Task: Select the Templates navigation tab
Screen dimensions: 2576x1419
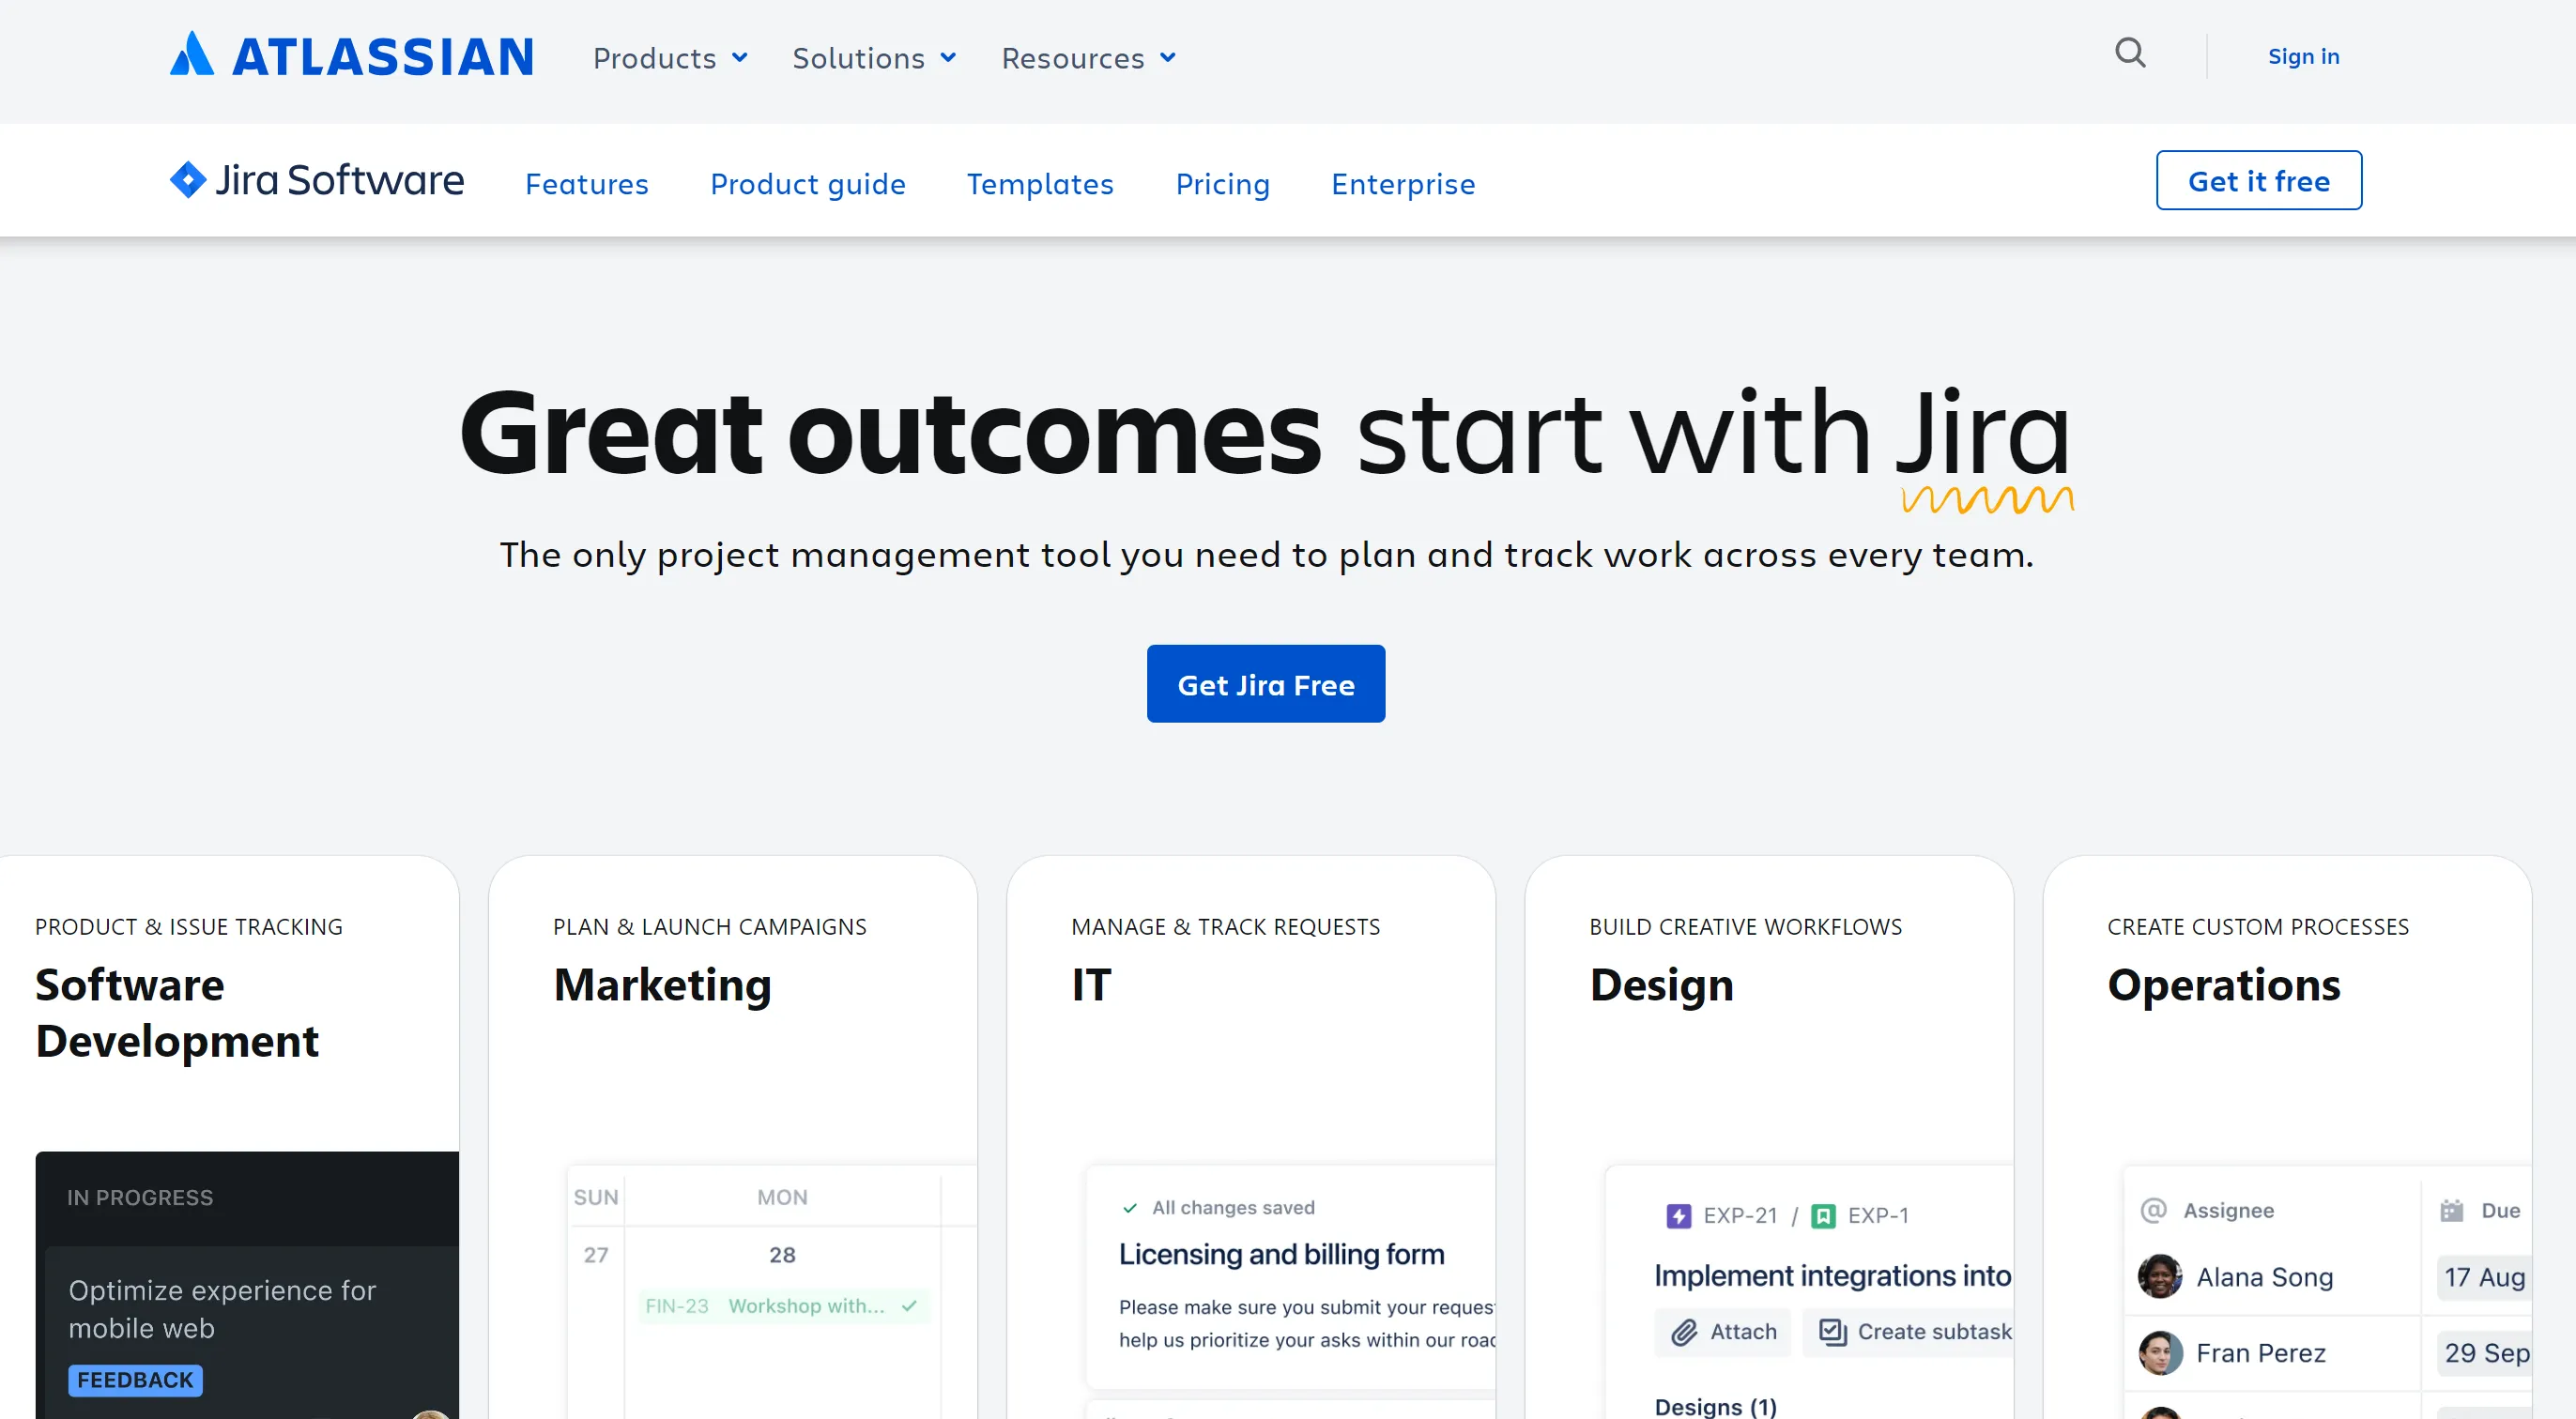Action: pyautogui.click(x=1040, y=182)
